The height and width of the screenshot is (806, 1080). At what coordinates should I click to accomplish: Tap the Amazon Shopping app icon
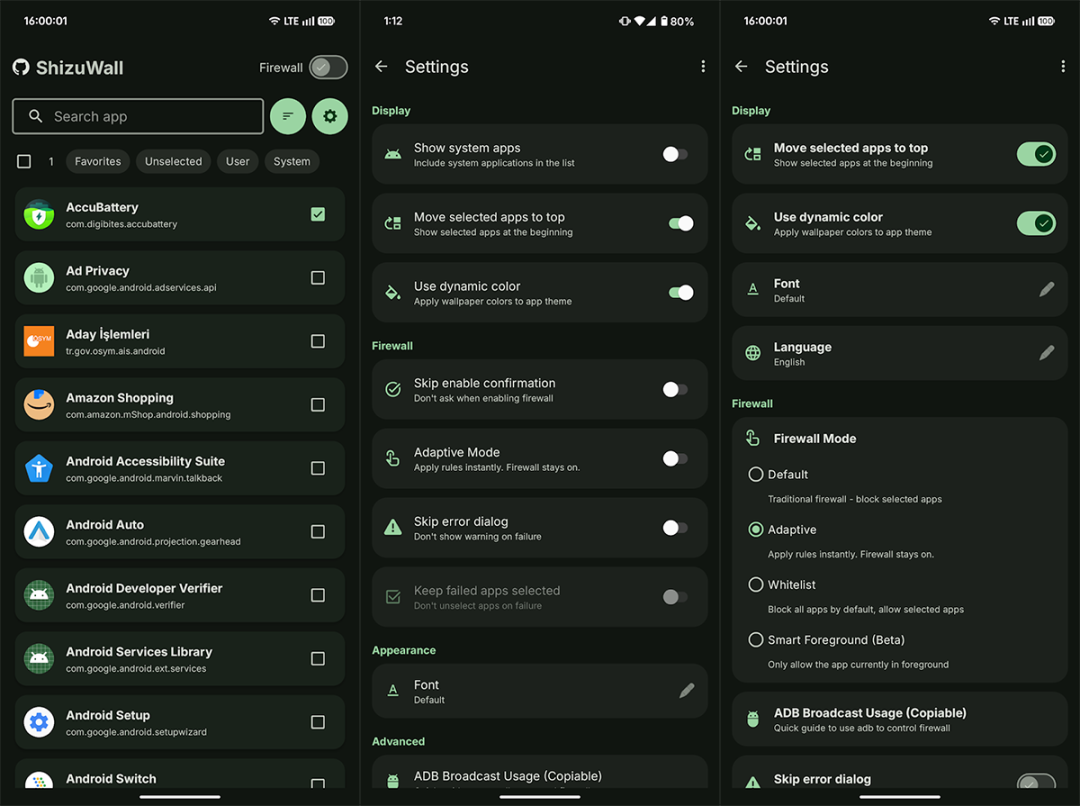click(39, 405)
